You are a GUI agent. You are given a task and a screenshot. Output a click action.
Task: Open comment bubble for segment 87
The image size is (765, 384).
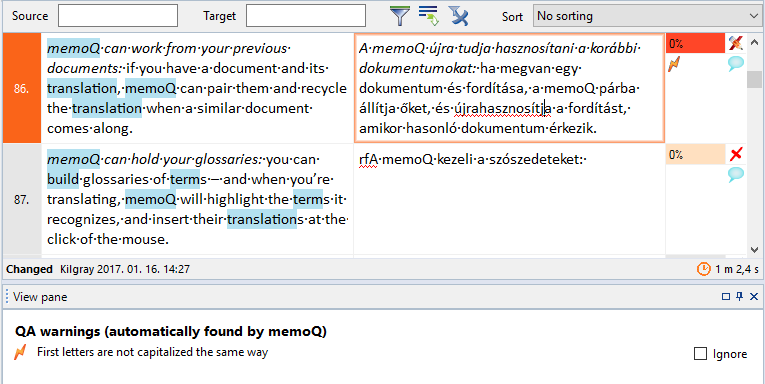pos(736,175)
